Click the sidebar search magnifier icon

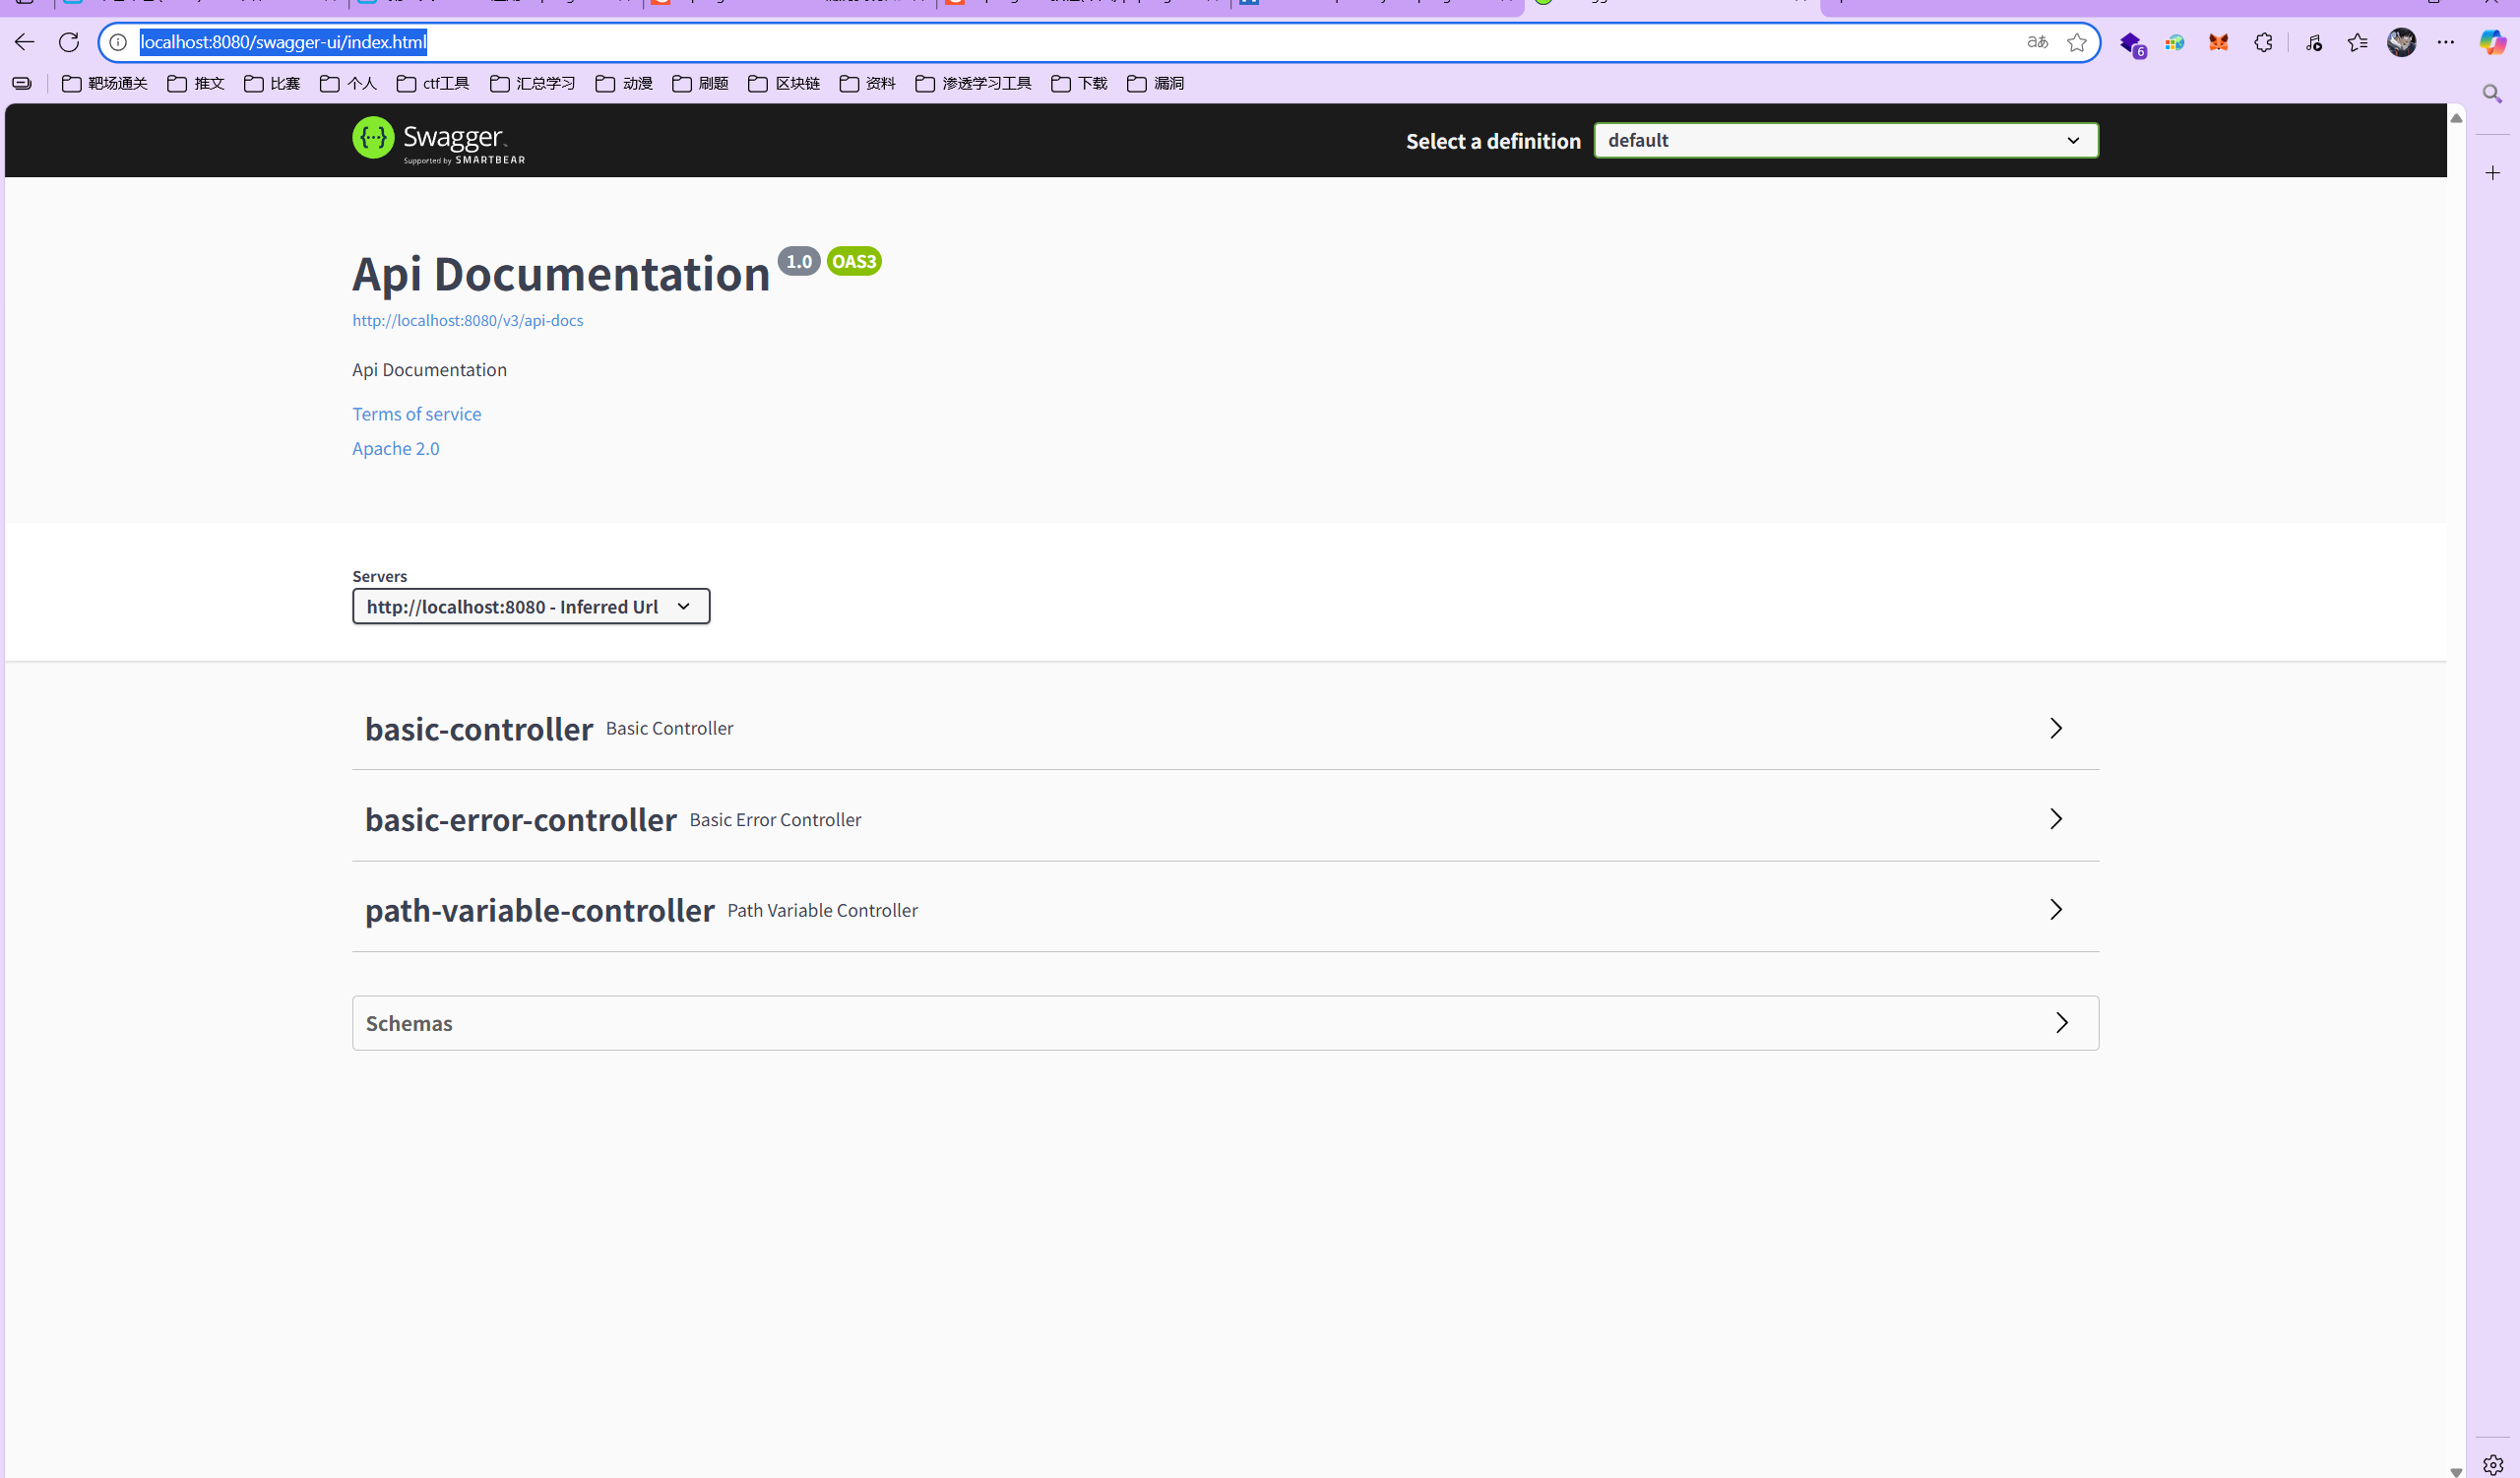(x=2492, y=94)
